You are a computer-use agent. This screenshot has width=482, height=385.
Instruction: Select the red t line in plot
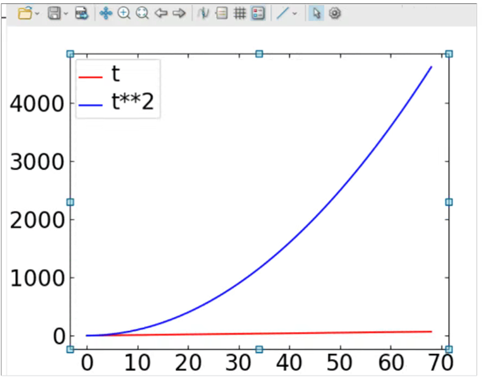click(x=259, y=333)
